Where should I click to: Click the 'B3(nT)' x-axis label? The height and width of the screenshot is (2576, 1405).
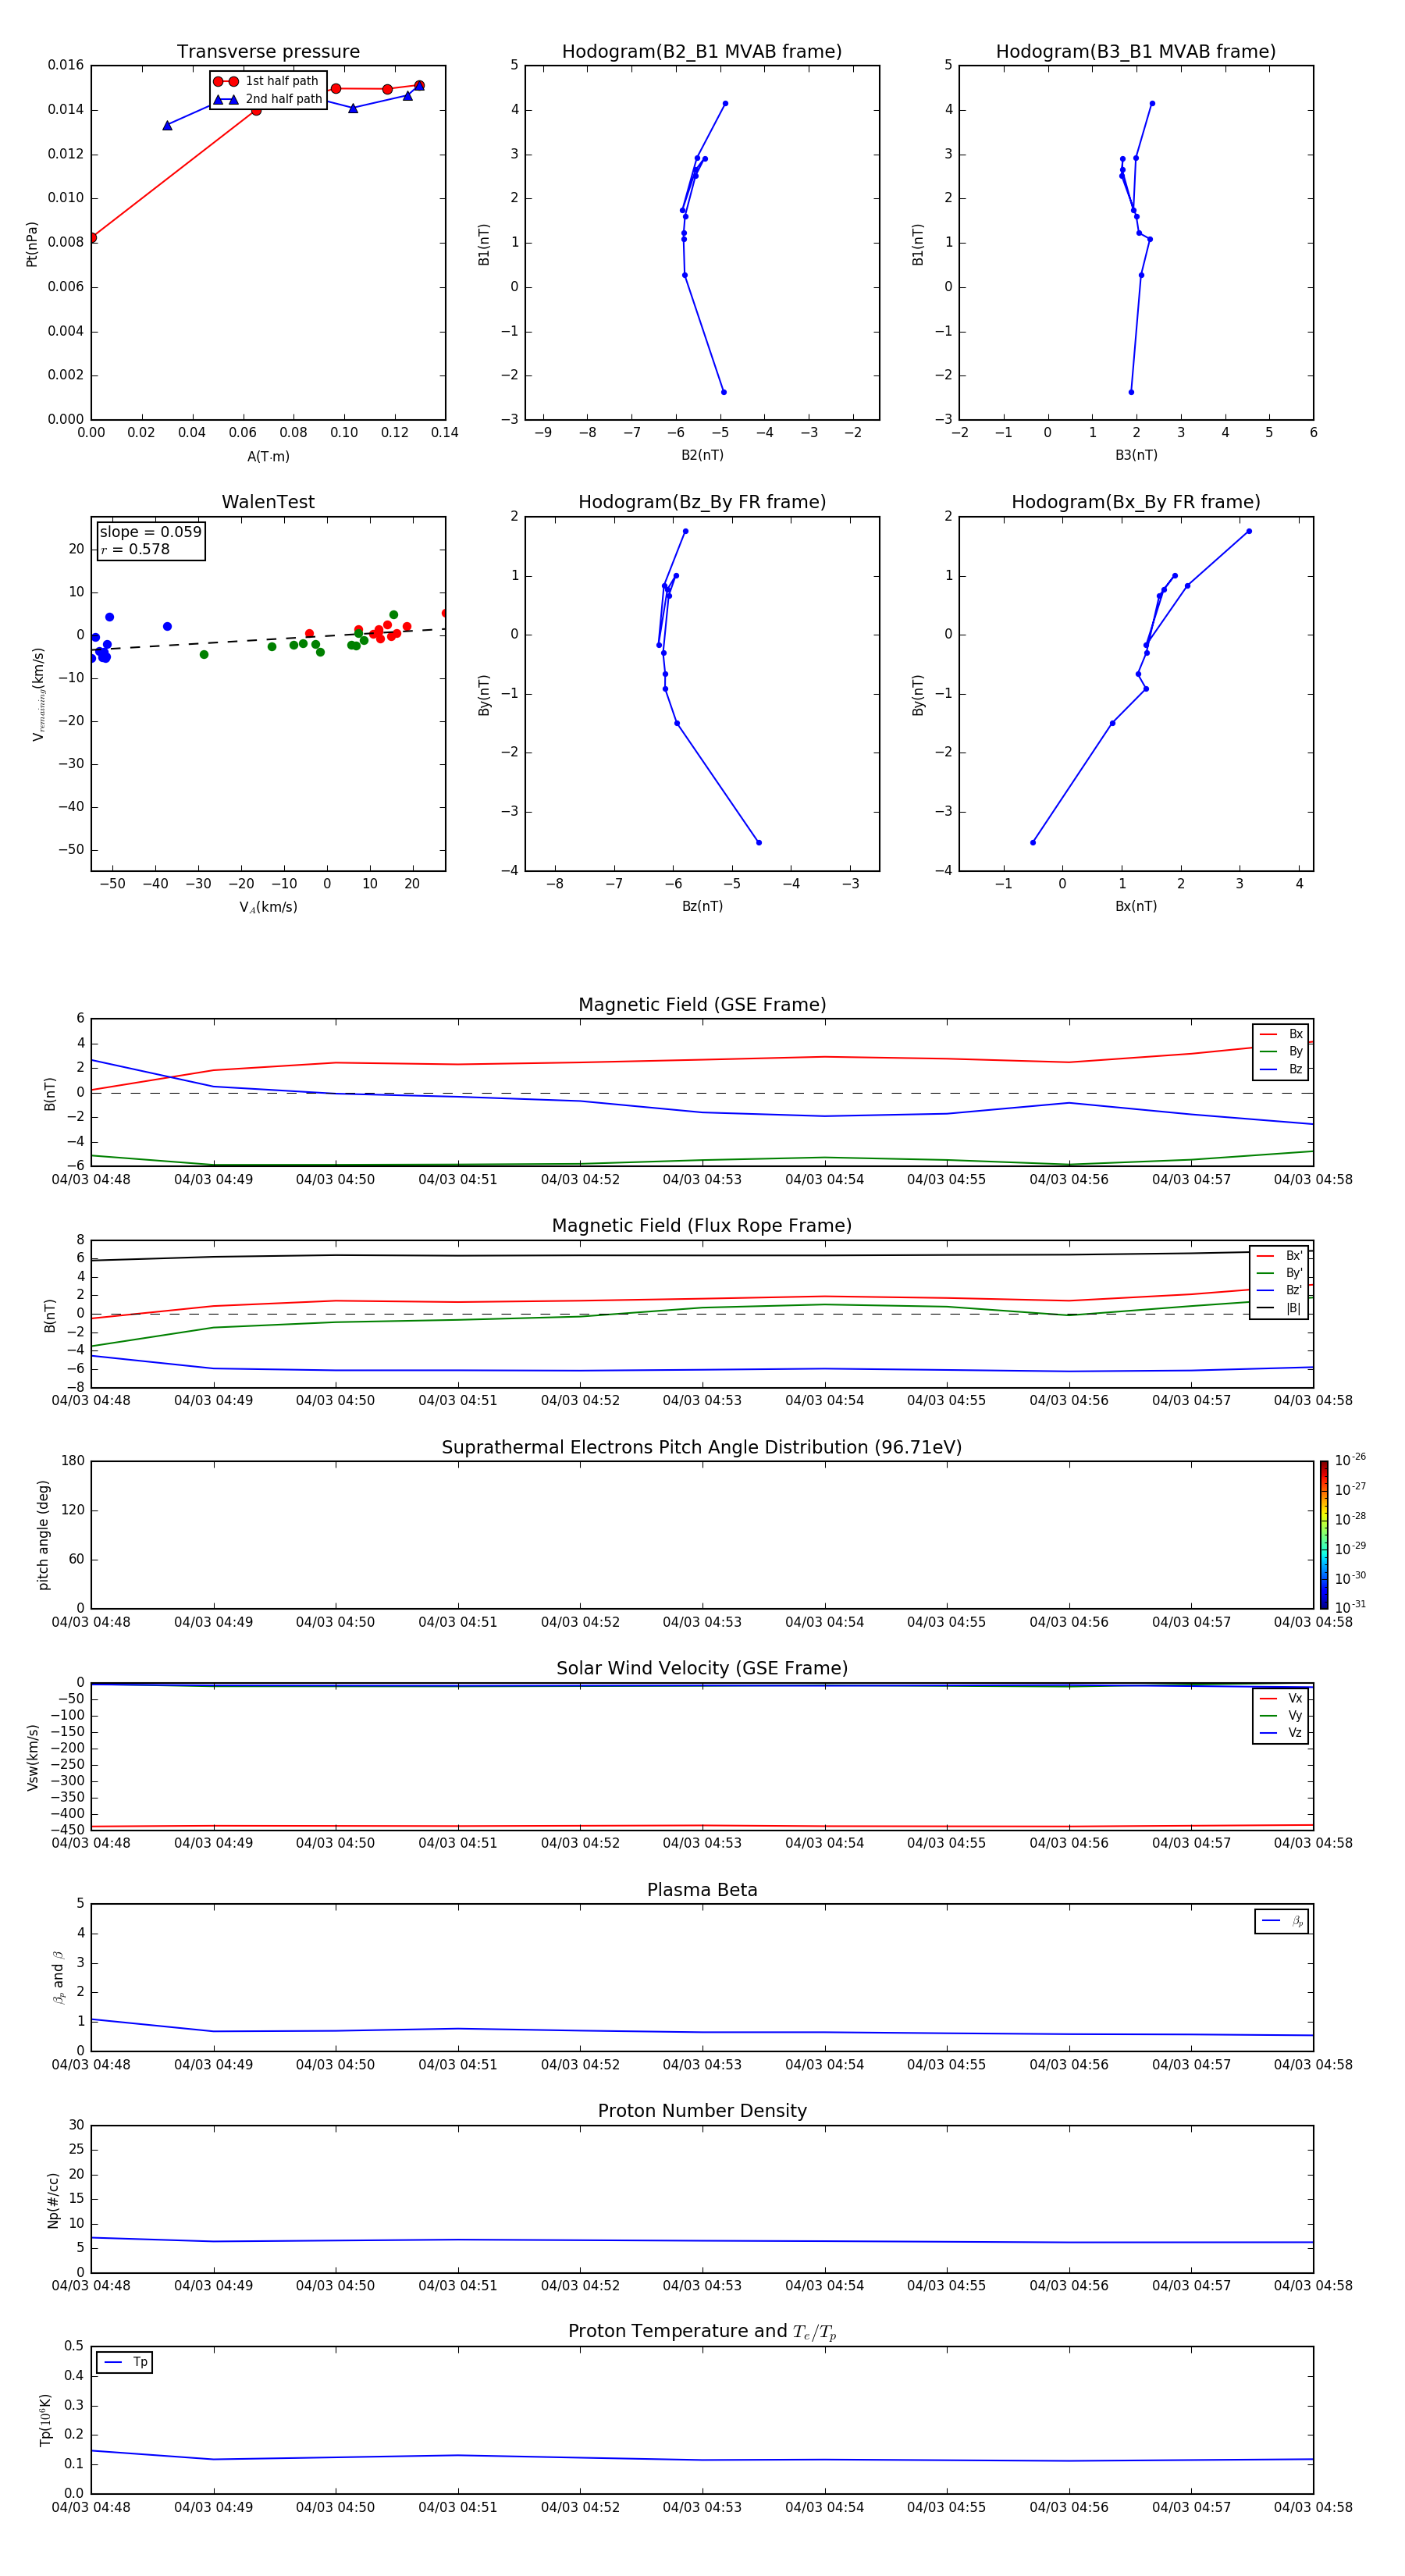coord(1136,455)
